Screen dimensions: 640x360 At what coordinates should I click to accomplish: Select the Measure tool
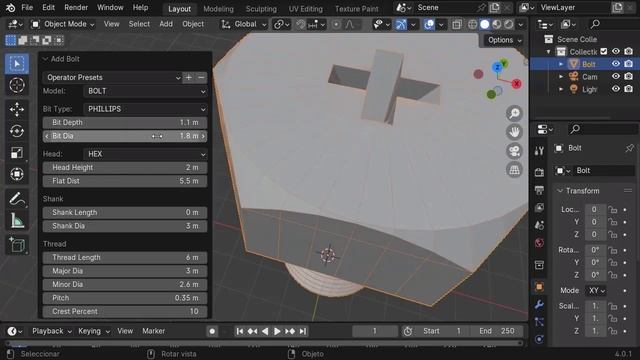[x=17, y=220]
